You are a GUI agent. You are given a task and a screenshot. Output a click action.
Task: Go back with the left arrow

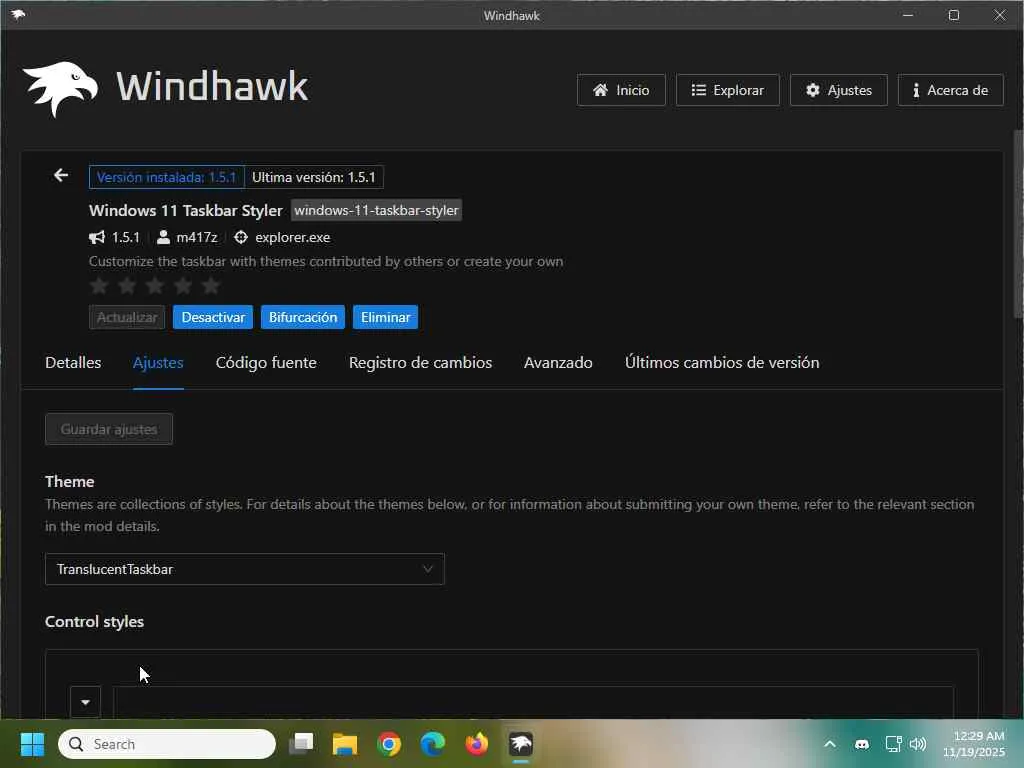click(61, 176)
